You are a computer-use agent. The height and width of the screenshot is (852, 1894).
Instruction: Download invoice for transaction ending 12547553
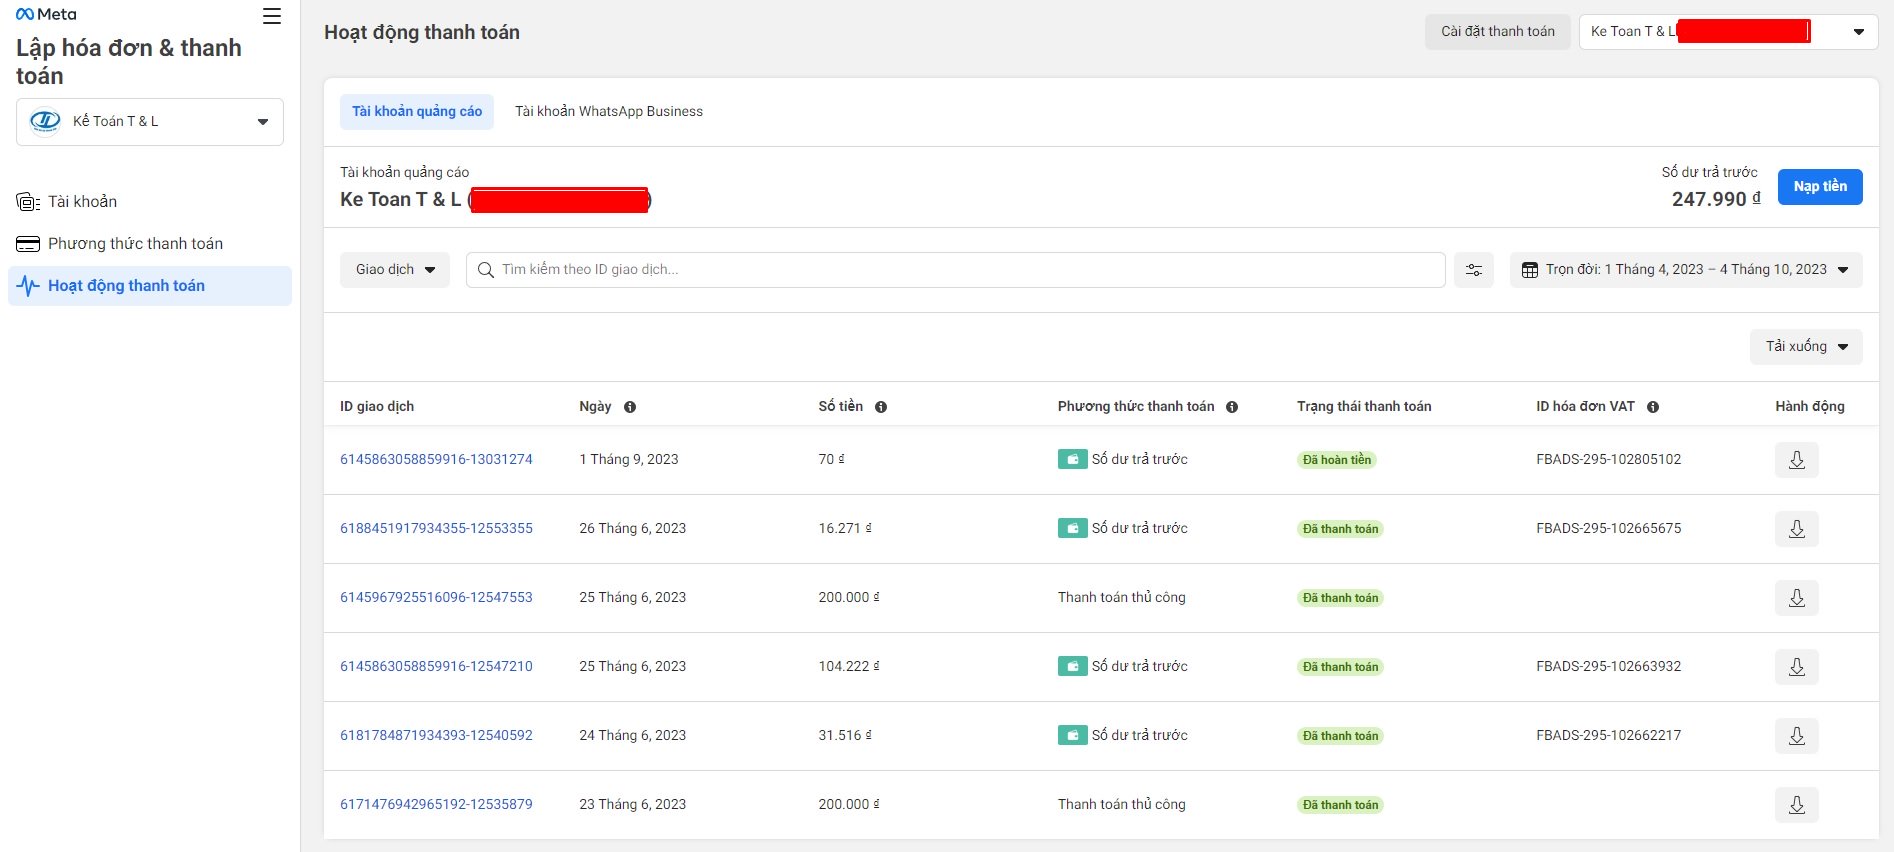[1797, 598]
